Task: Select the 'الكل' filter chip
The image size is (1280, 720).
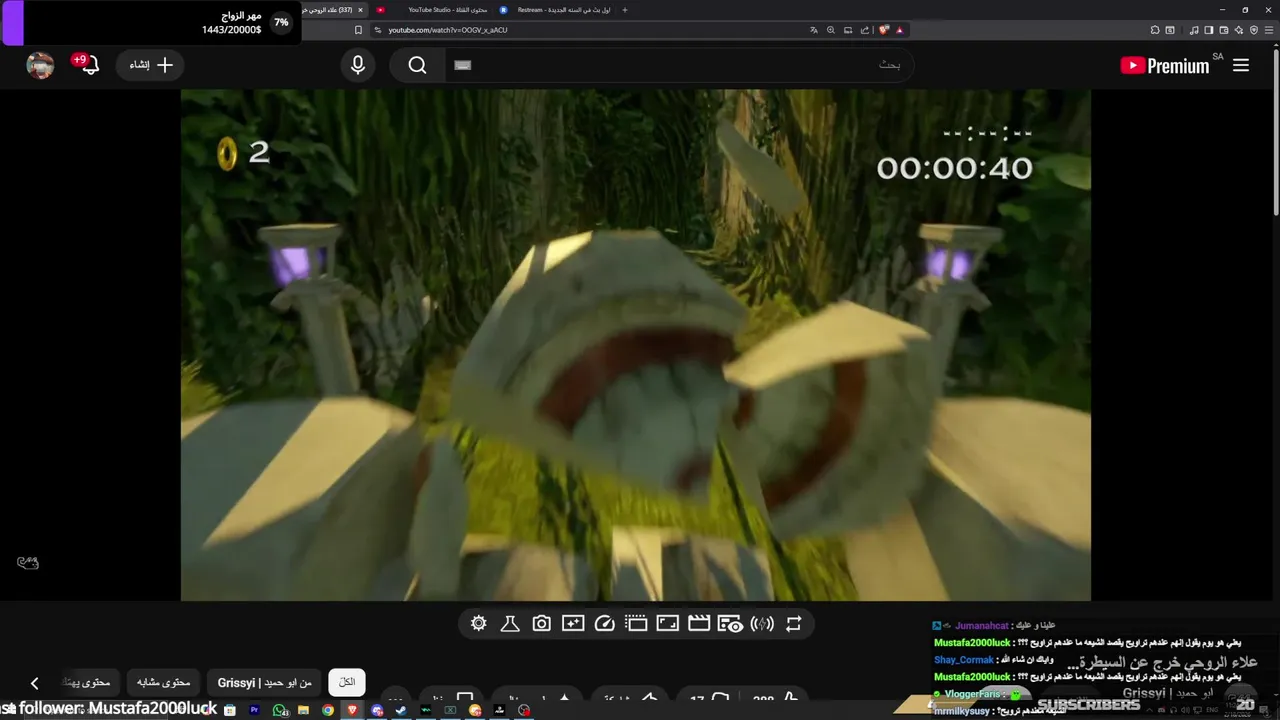Action: [x=347, y=682]
